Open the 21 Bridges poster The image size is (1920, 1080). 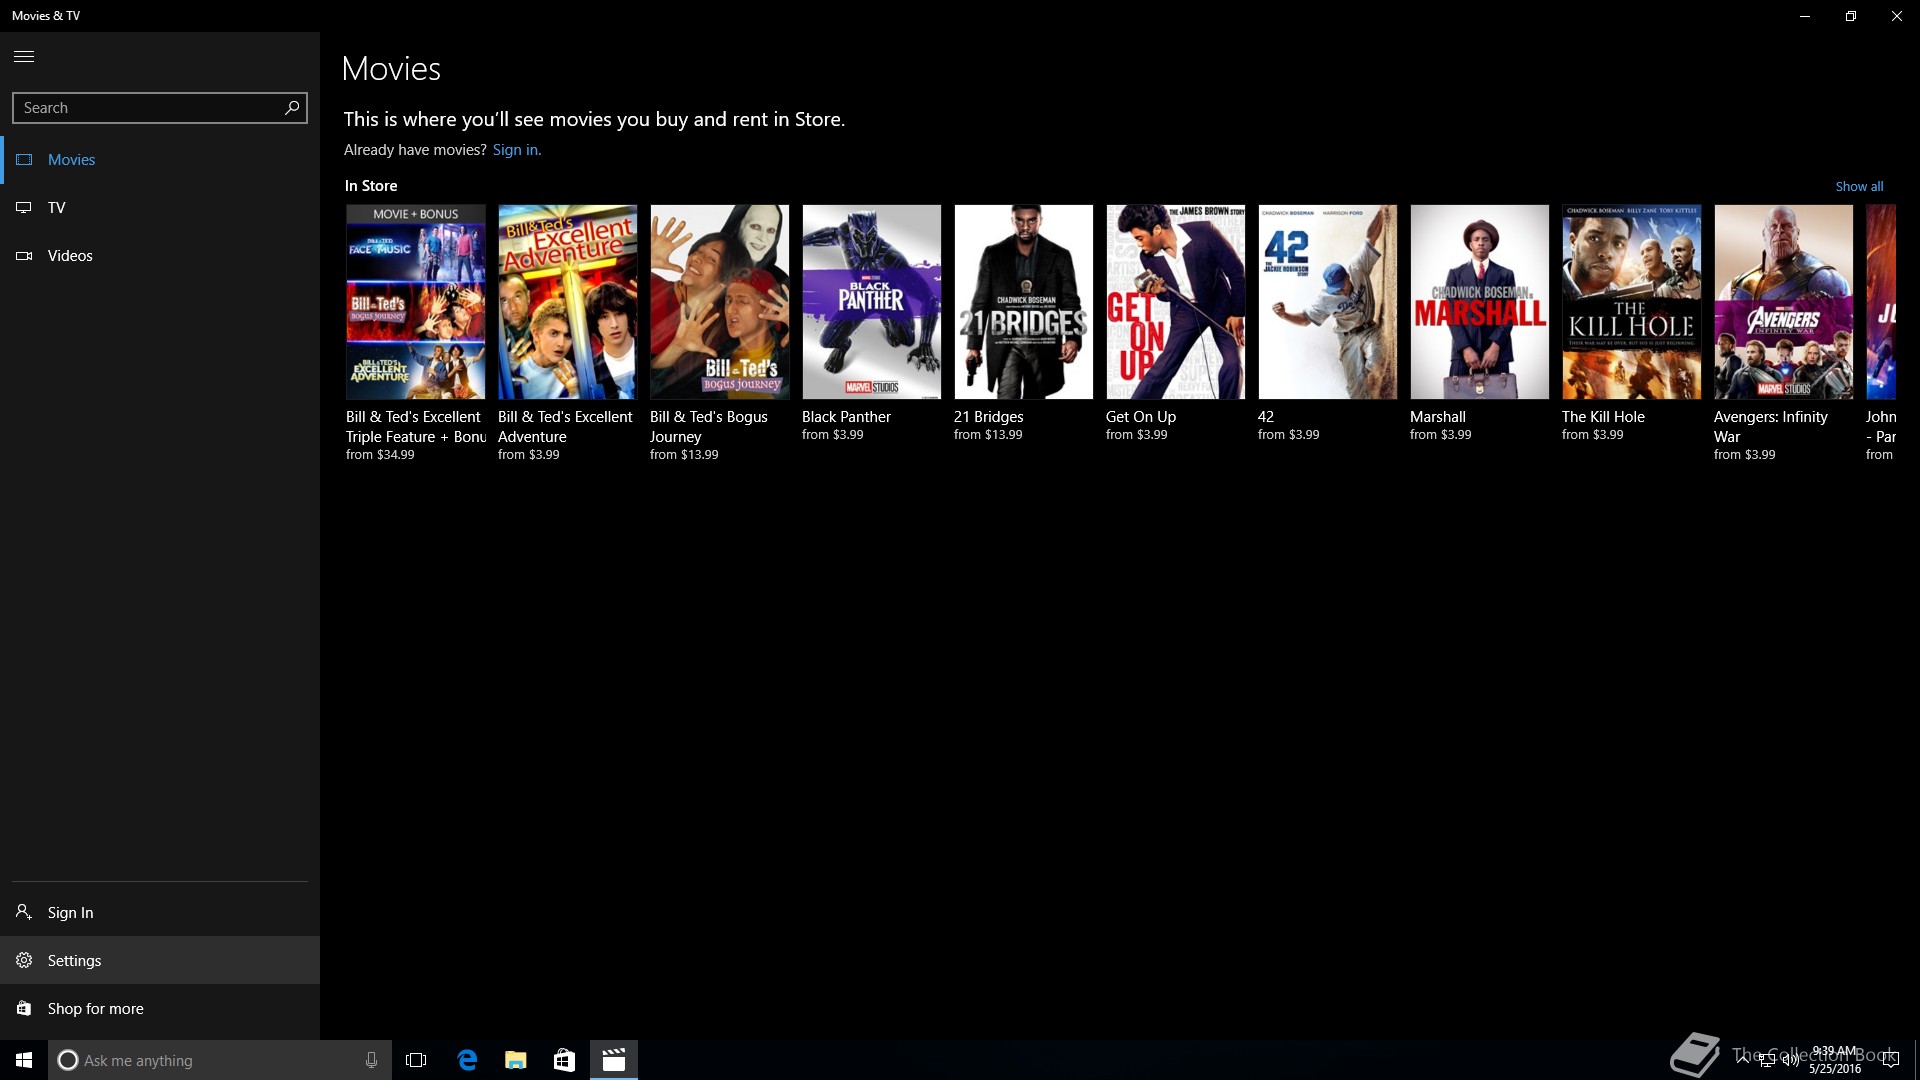pos(1024,302)
